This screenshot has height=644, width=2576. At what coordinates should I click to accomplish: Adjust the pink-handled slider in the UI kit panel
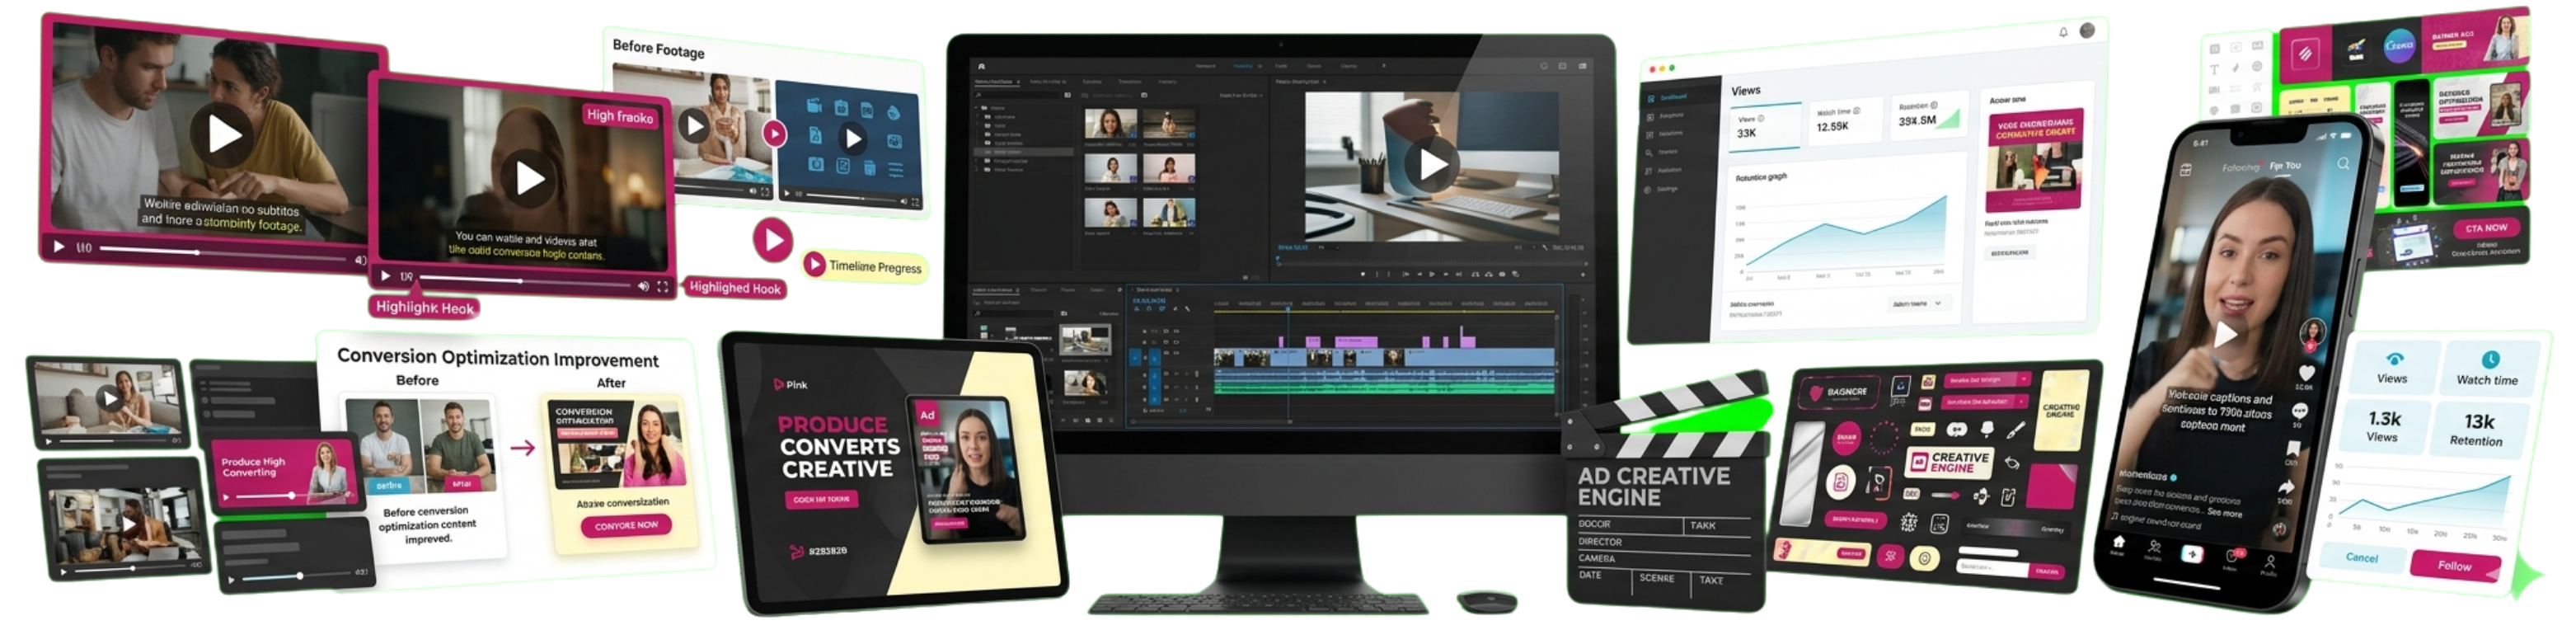point(1945,495)
